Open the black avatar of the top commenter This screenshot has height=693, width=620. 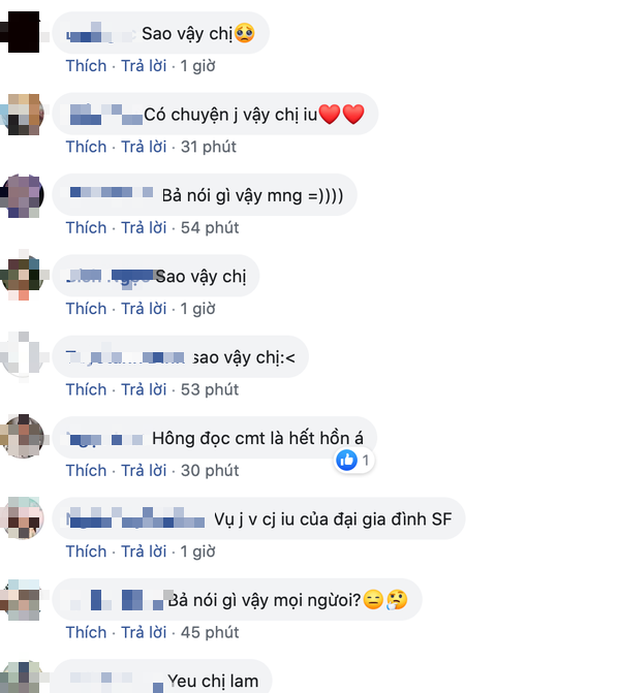[22, 32]
